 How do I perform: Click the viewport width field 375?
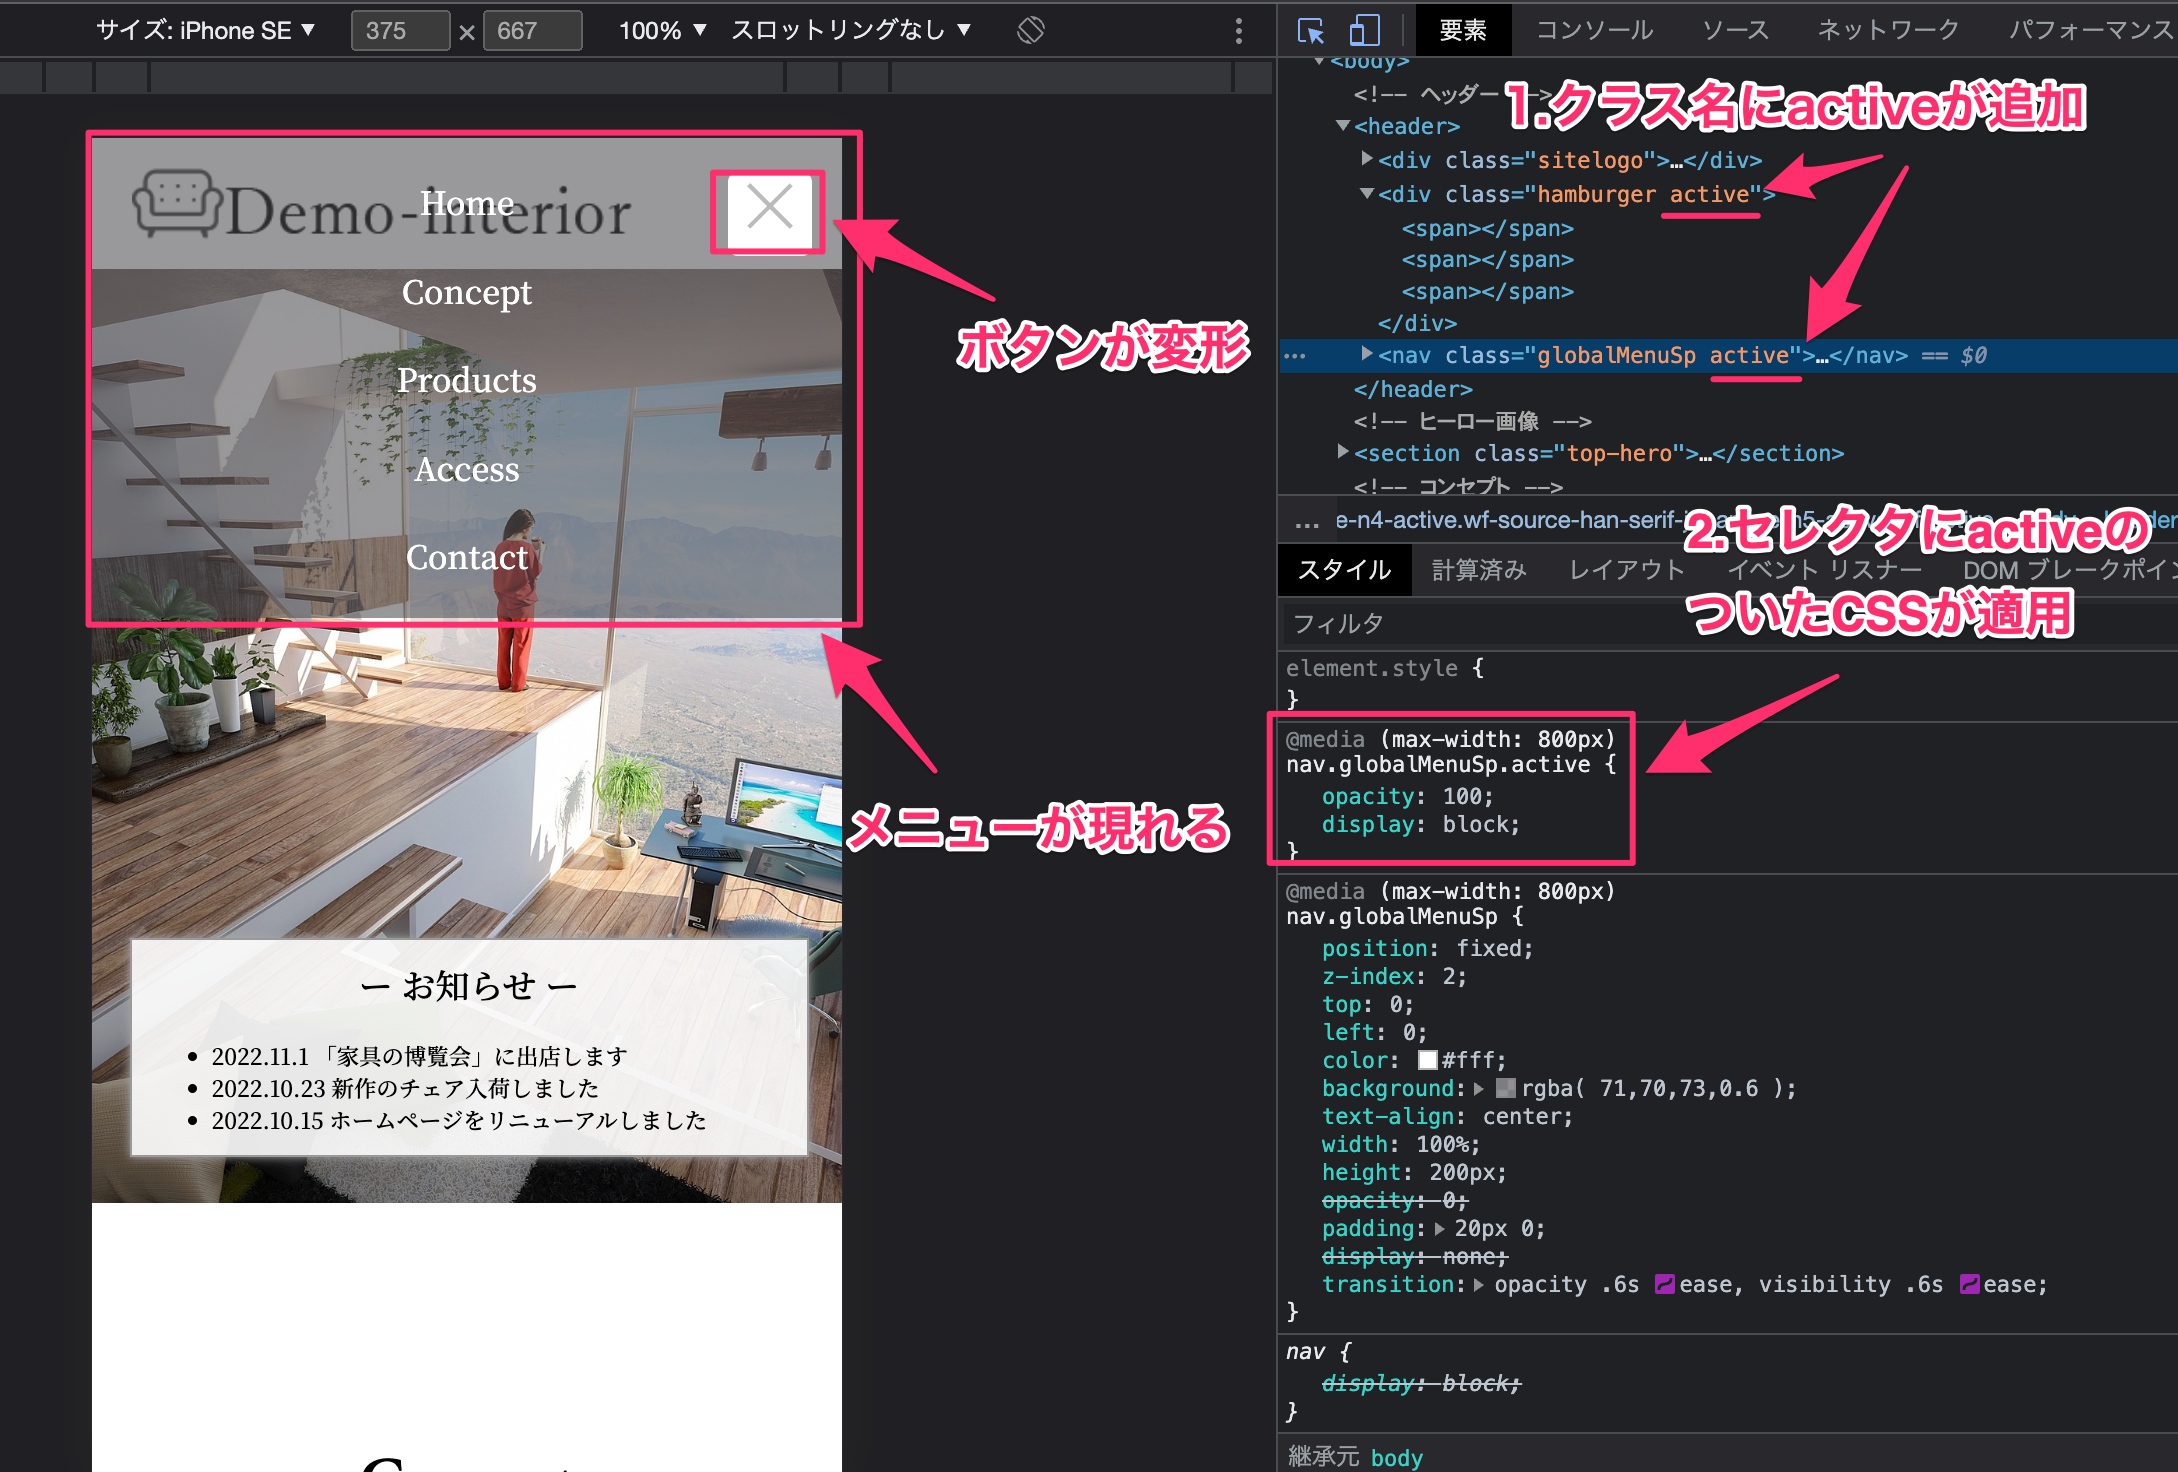click(x=400, y=30)
